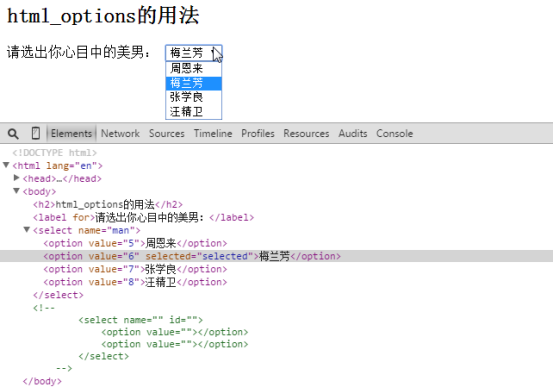Collapse the select name="man" node
Viewport: 554px width, 387px height.
[x=27, y=230]
